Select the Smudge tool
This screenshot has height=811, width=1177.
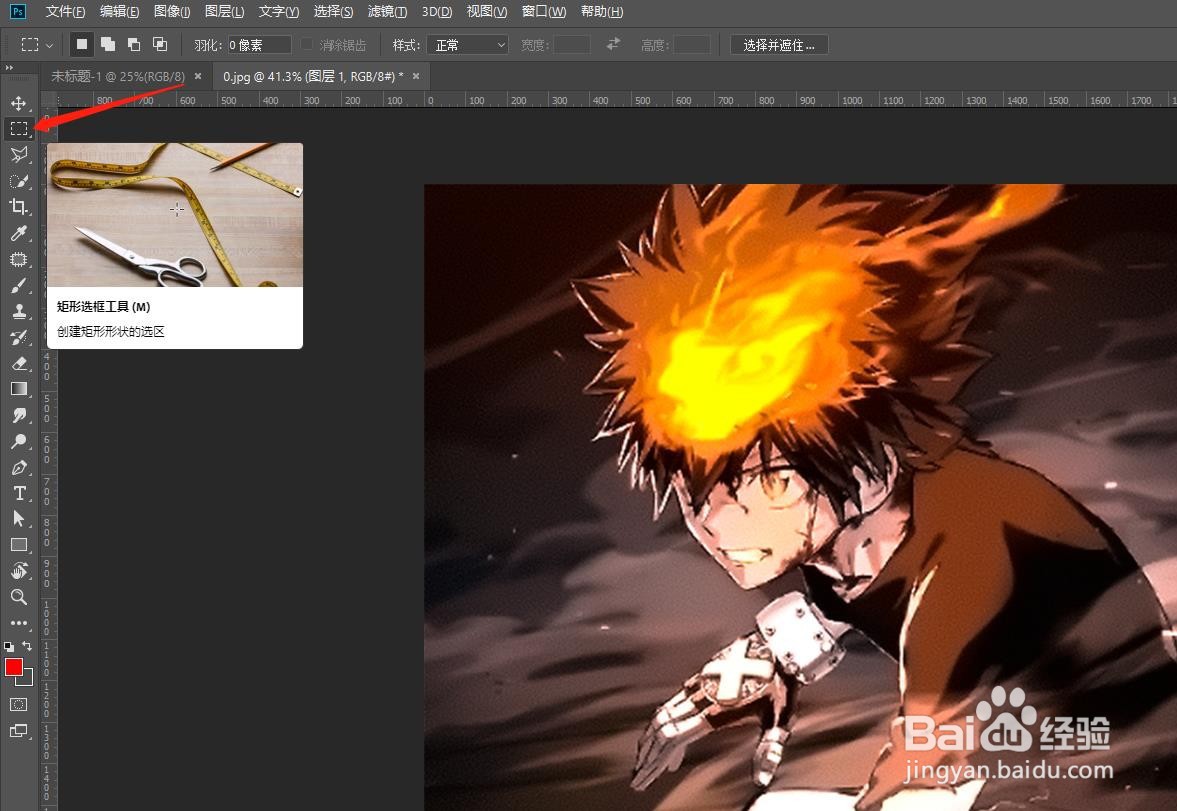tap(19, 415)
